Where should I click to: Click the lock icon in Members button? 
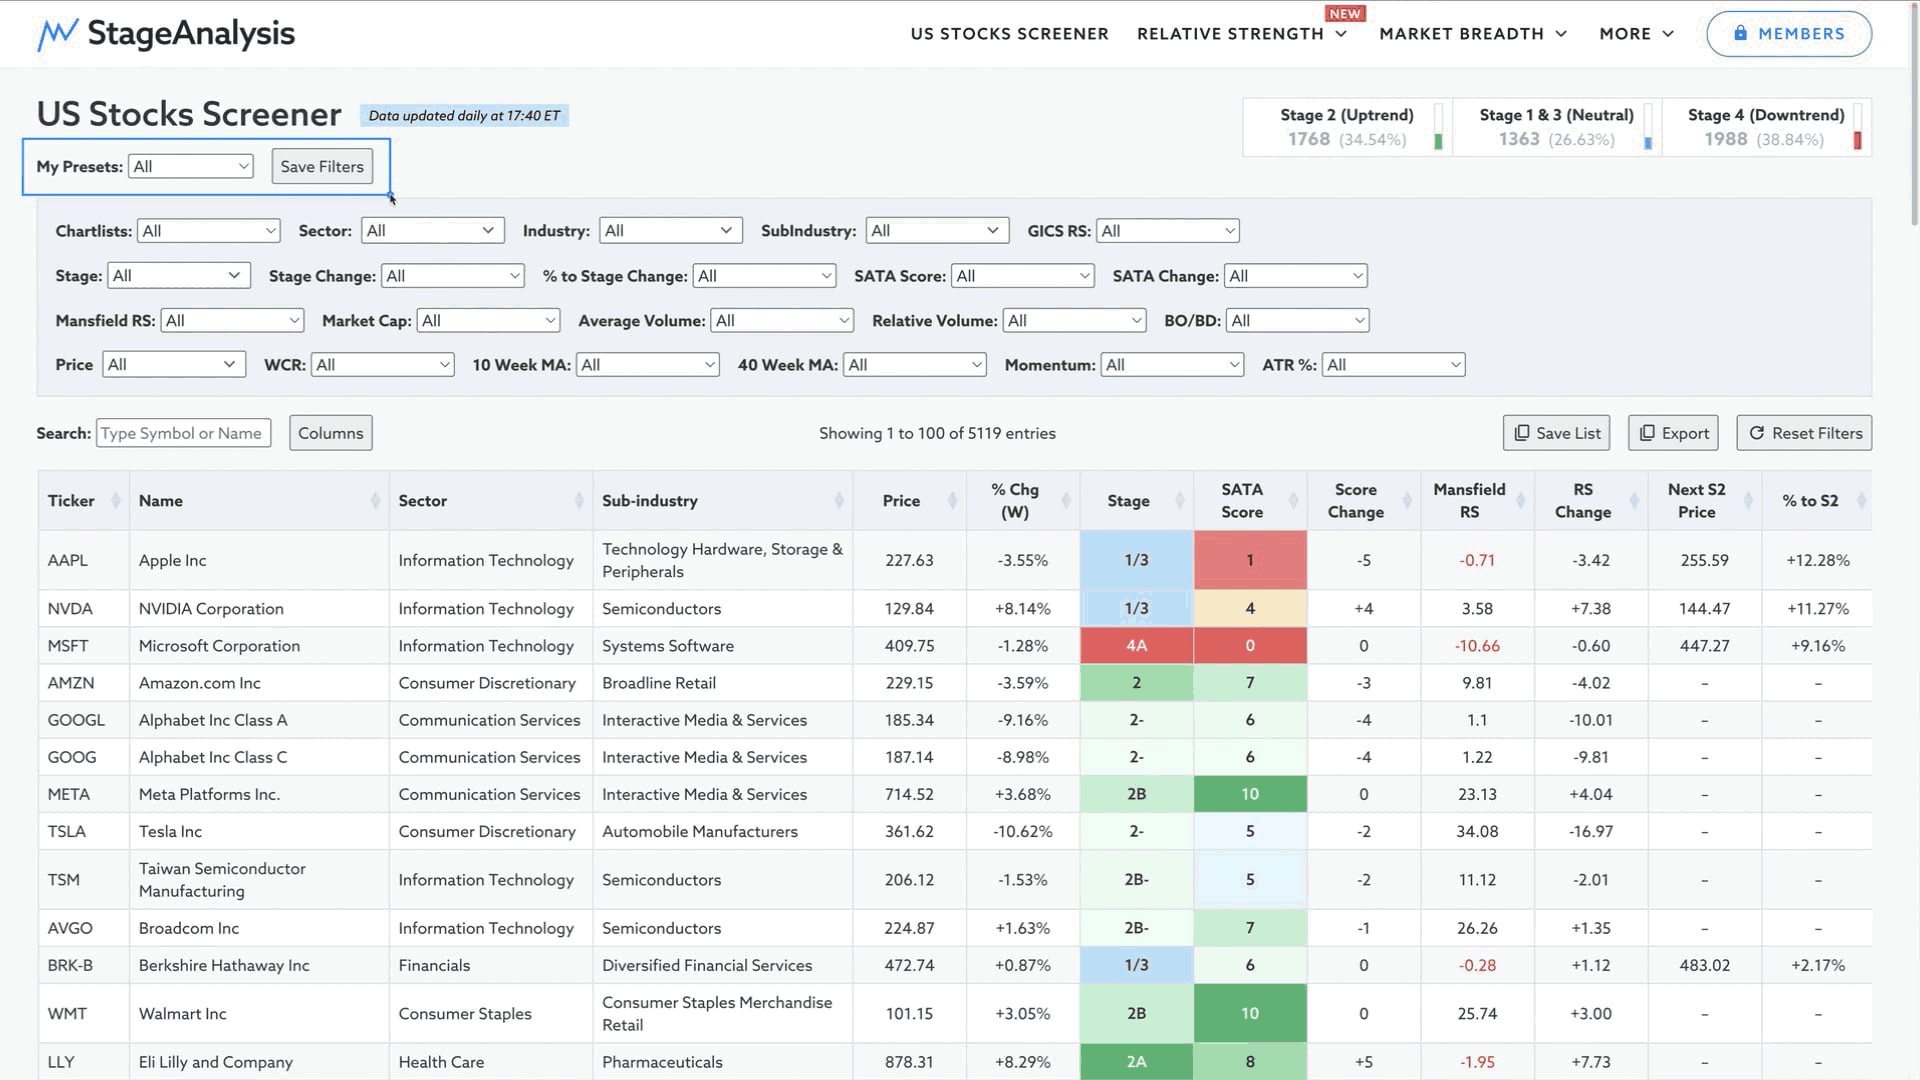click(x=1740, y=33)
